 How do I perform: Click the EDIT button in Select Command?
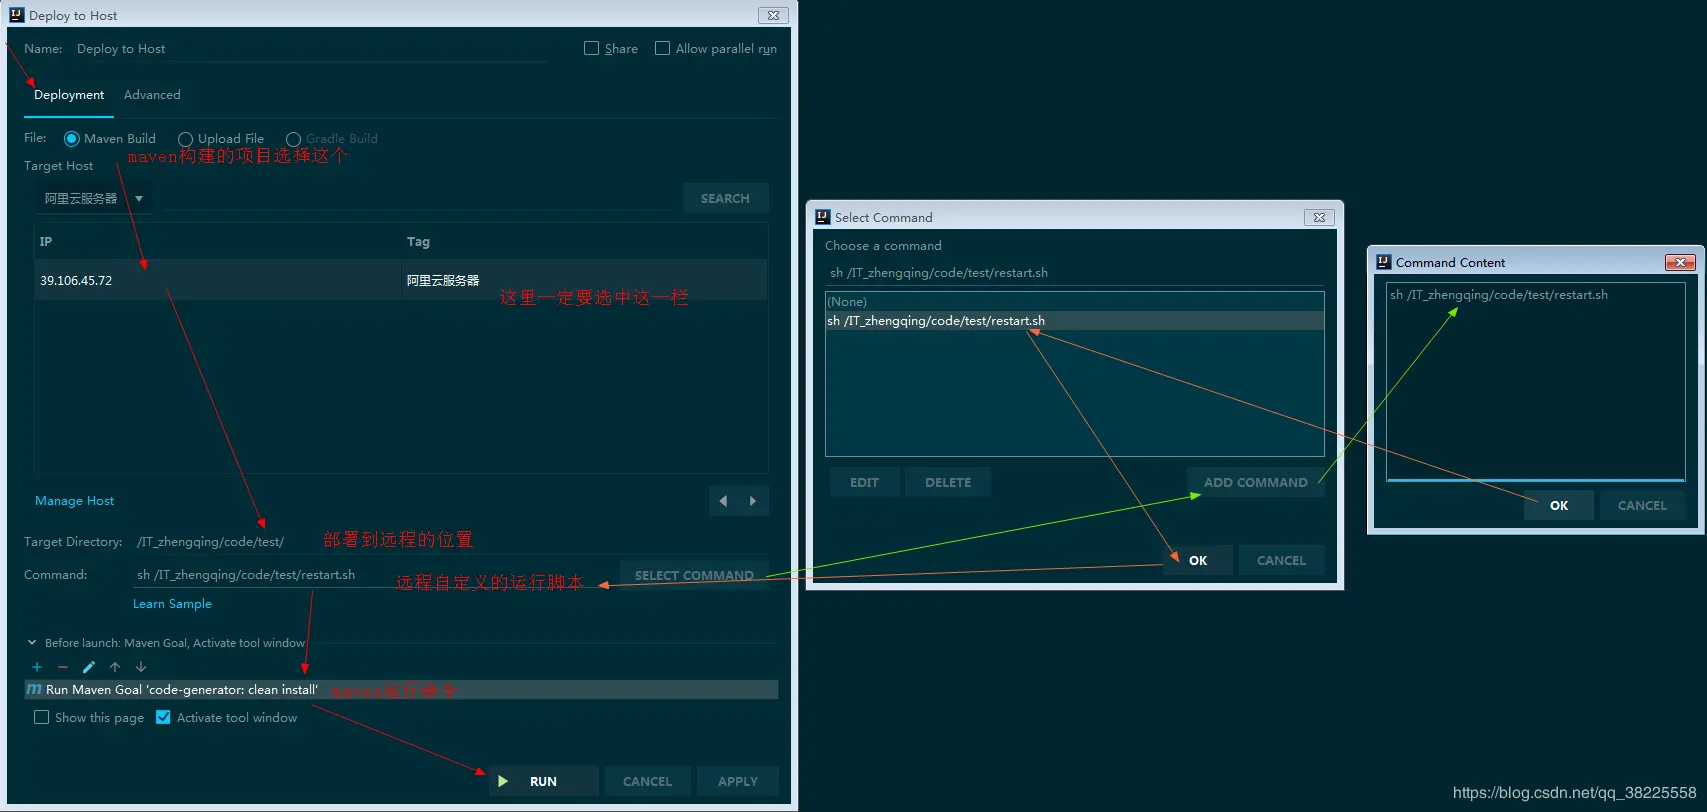point(864,482)
